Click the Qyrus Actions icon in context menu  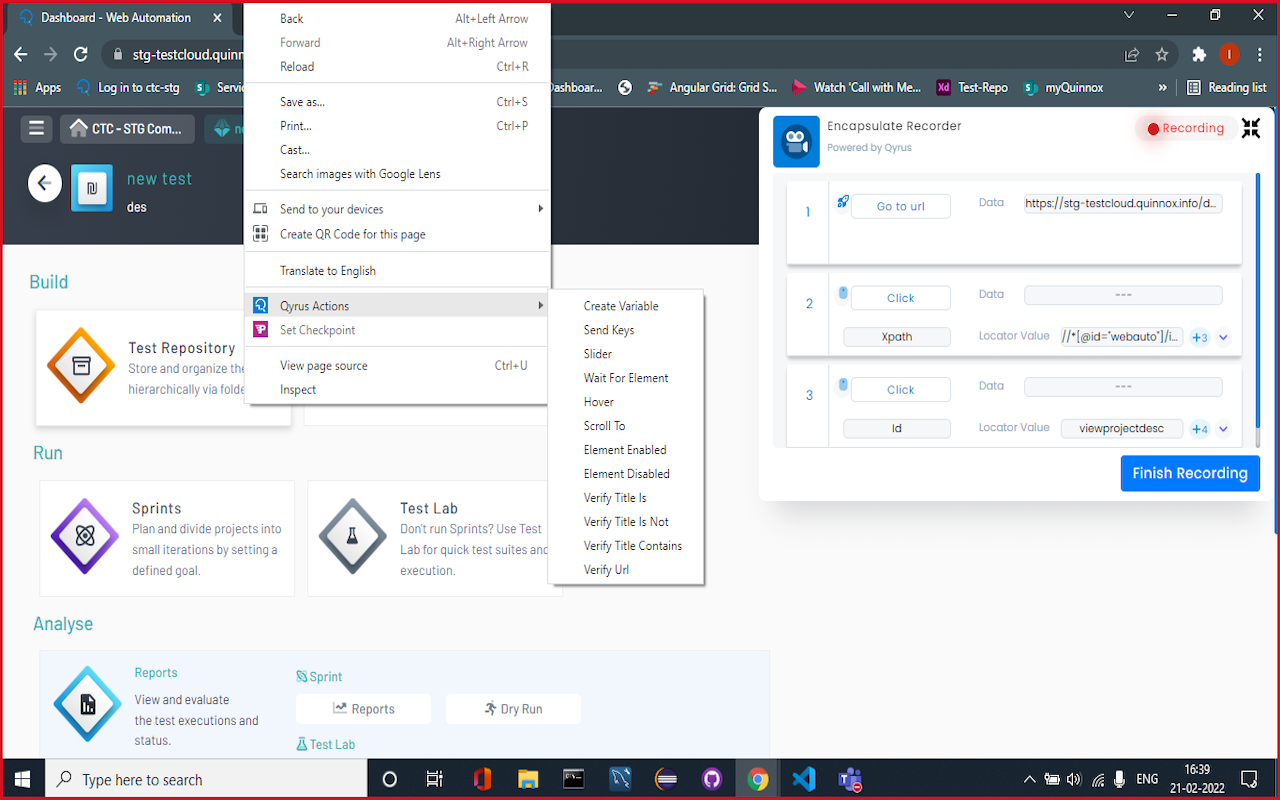[258, 305]
